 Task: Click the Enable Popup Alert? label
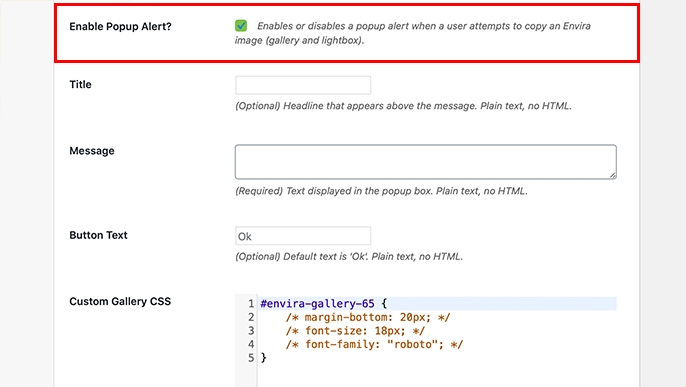point(120,27)
